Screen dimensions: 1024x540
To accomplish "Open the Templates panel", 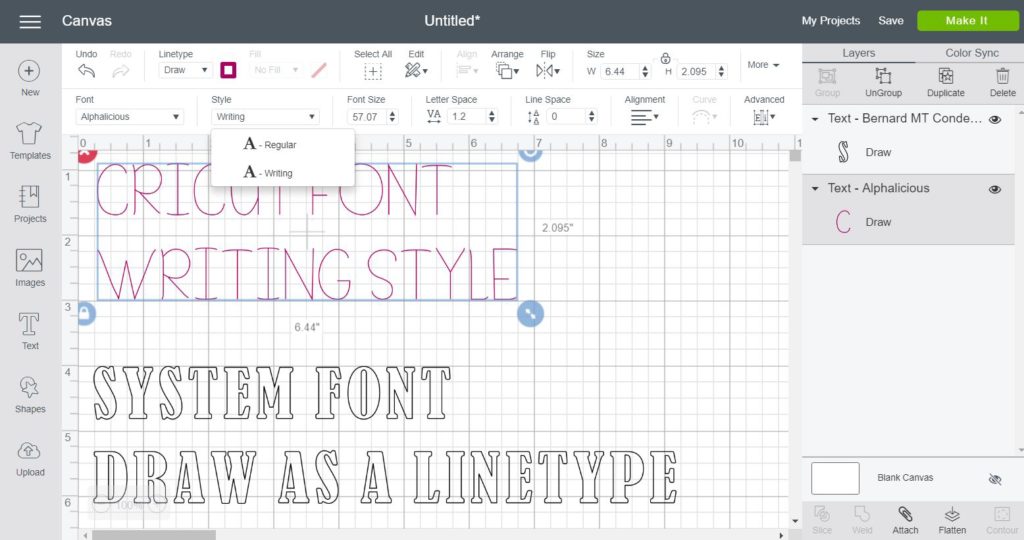I will click(29, 140).
